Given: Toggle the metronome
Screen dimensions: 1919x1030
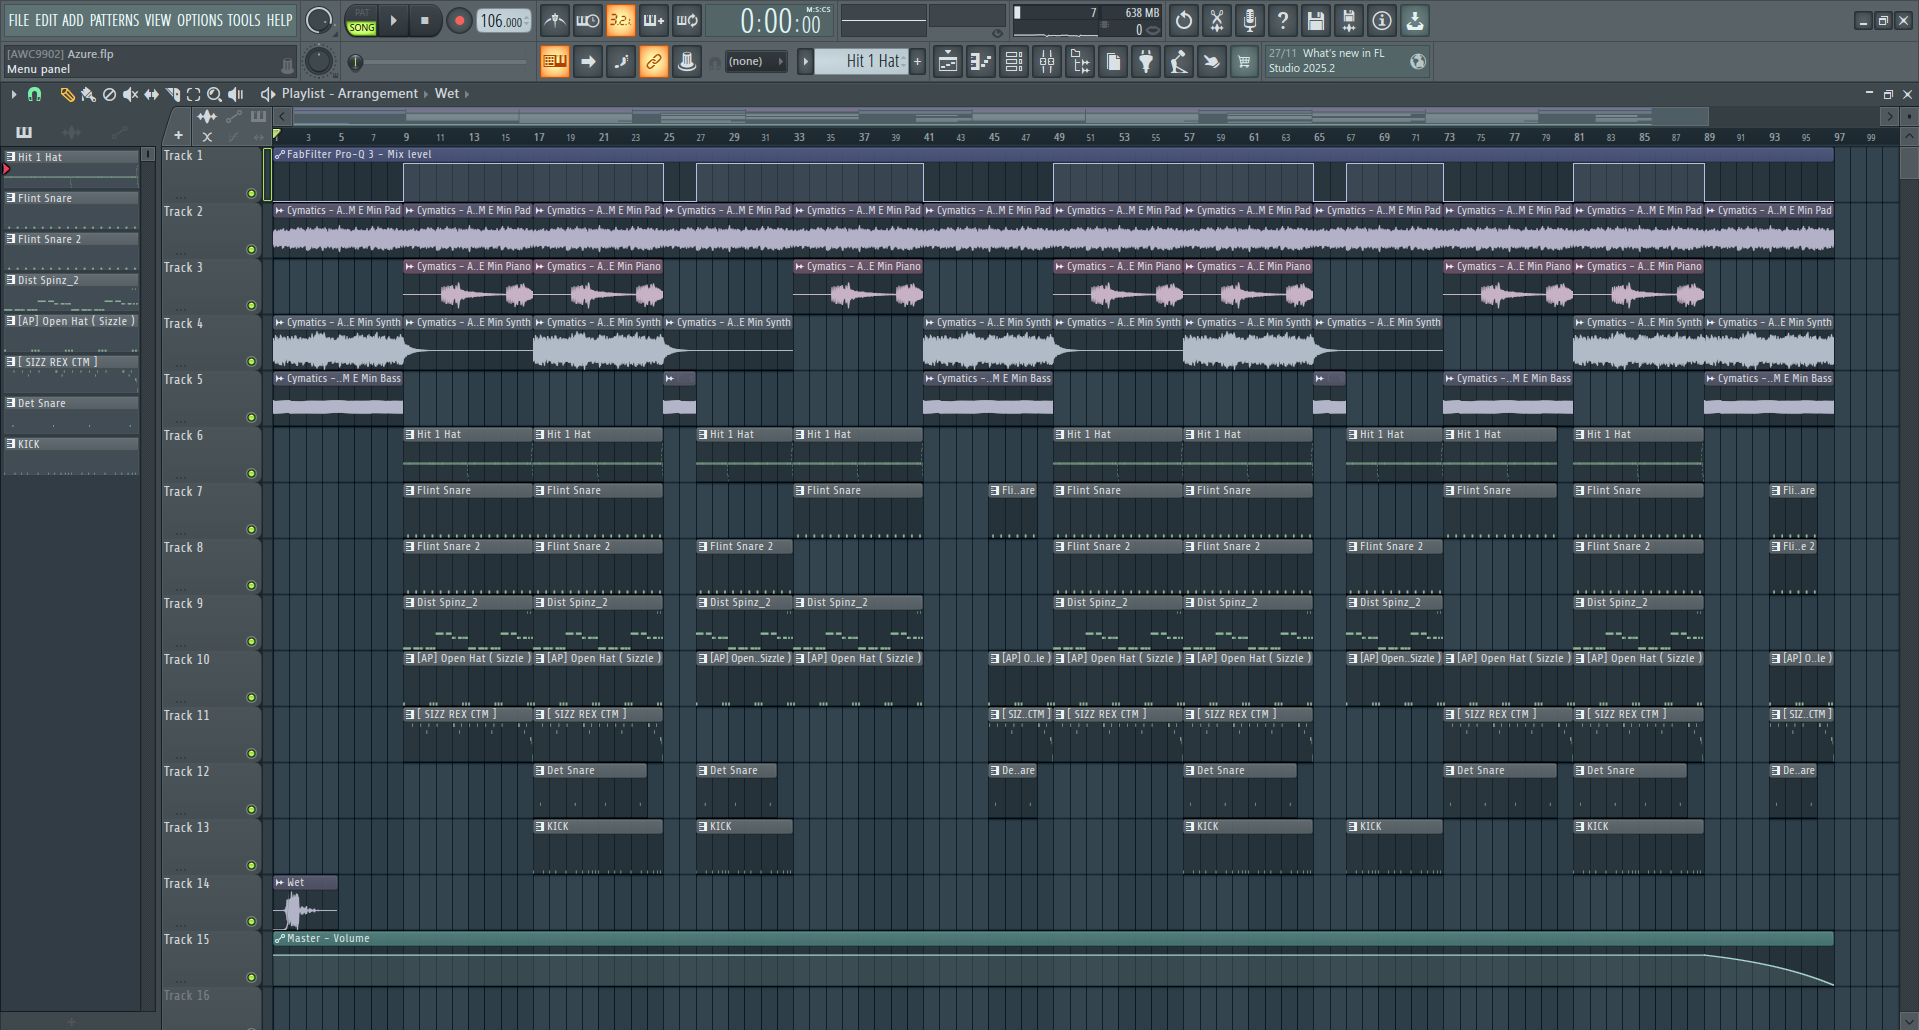Looking at the screenshot, I should (x=555, y=20).
